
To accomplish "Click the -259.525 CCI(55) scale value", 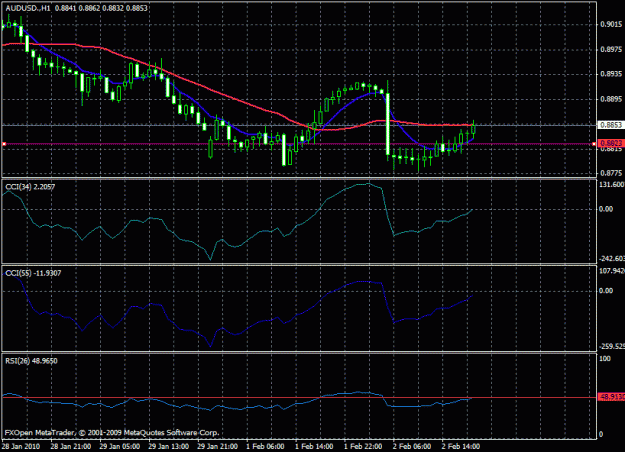I will tap(612, 346).
